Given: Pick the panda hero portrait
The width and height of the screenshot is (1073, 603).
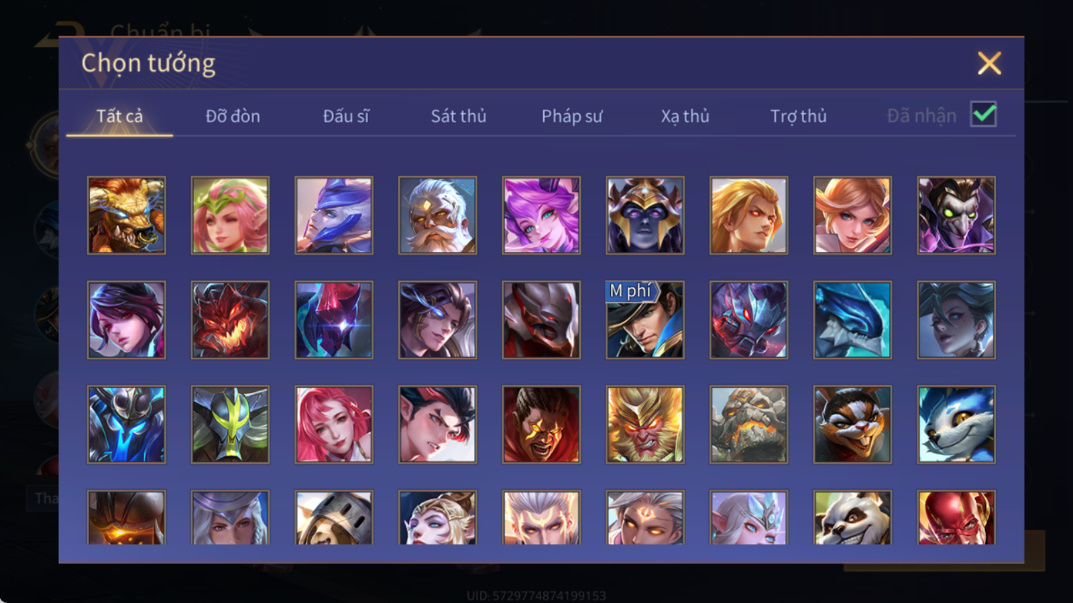Looking at the screenshot, I should tap(852, 517).
